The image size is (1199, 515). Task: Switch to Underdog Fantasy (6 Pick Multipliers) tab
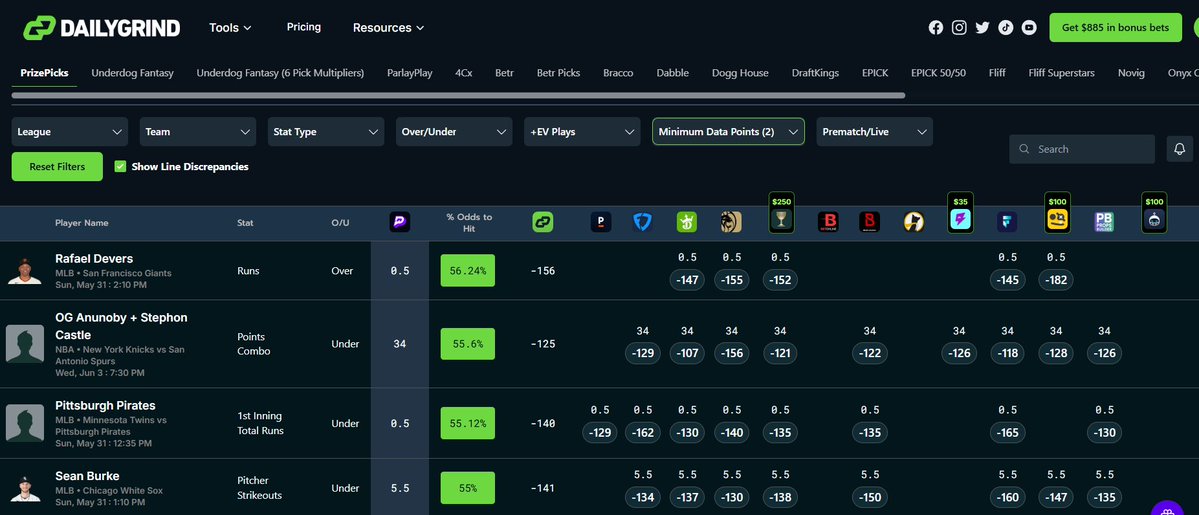280,73
